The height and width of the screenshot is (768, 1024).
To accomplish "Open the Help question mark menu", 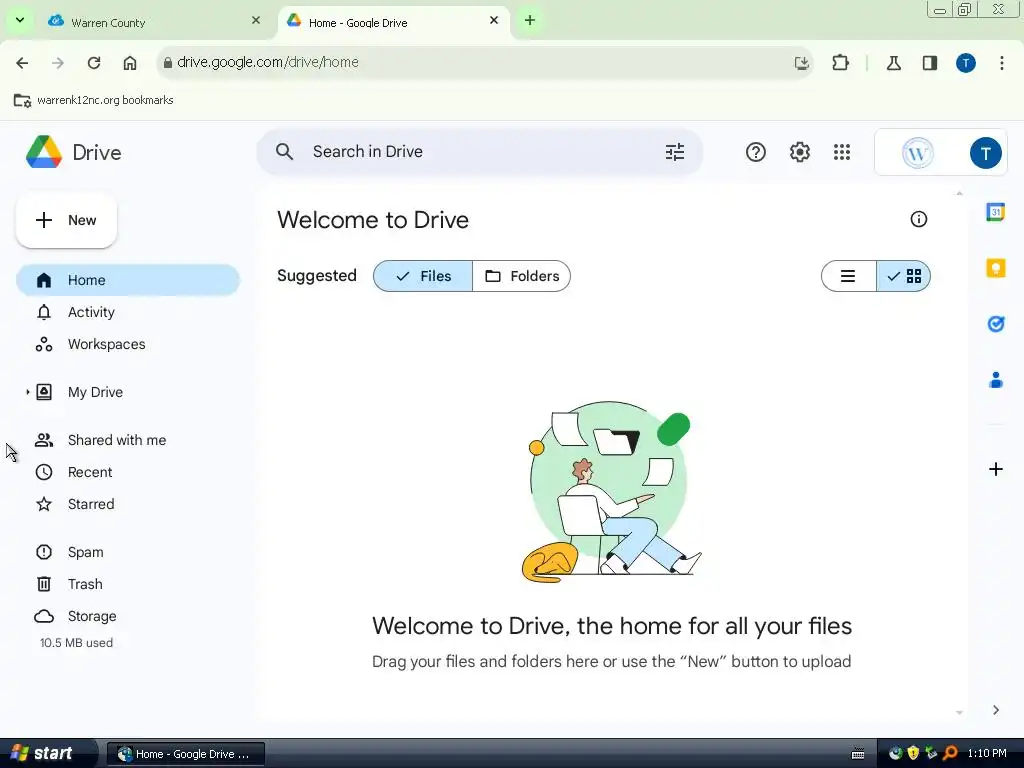I will 756,152.
